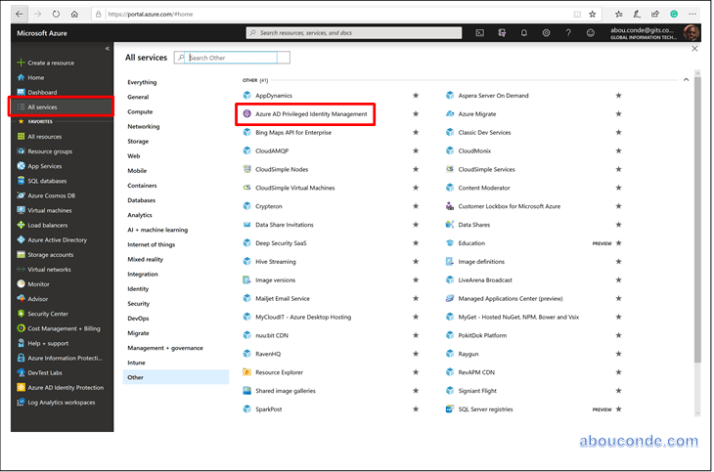This screenshot has width=714, height=472.
Task: Toggle favorite star for Azure Migrate
Action: click(619, 114)
